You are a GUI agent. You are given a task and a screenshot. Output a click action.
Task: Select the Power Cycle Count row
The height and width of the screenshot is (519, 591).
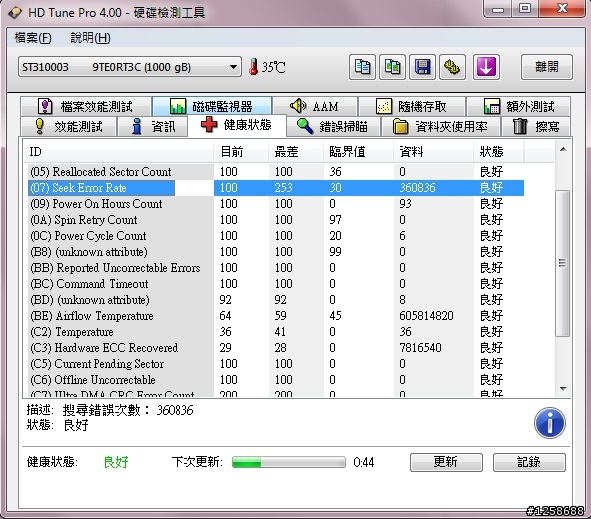(275, 236)
